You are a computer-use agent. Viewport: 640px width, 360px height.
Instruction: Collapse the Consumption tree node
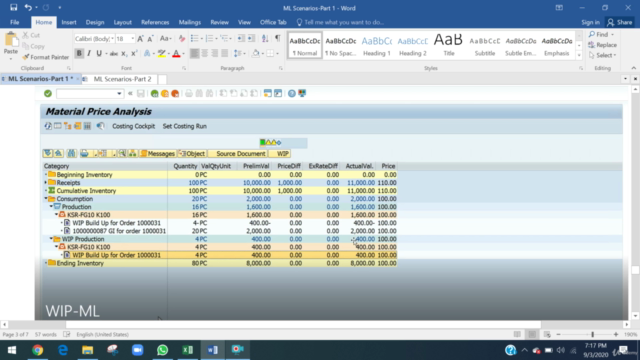pyautogui.click(x=46, y=199)
